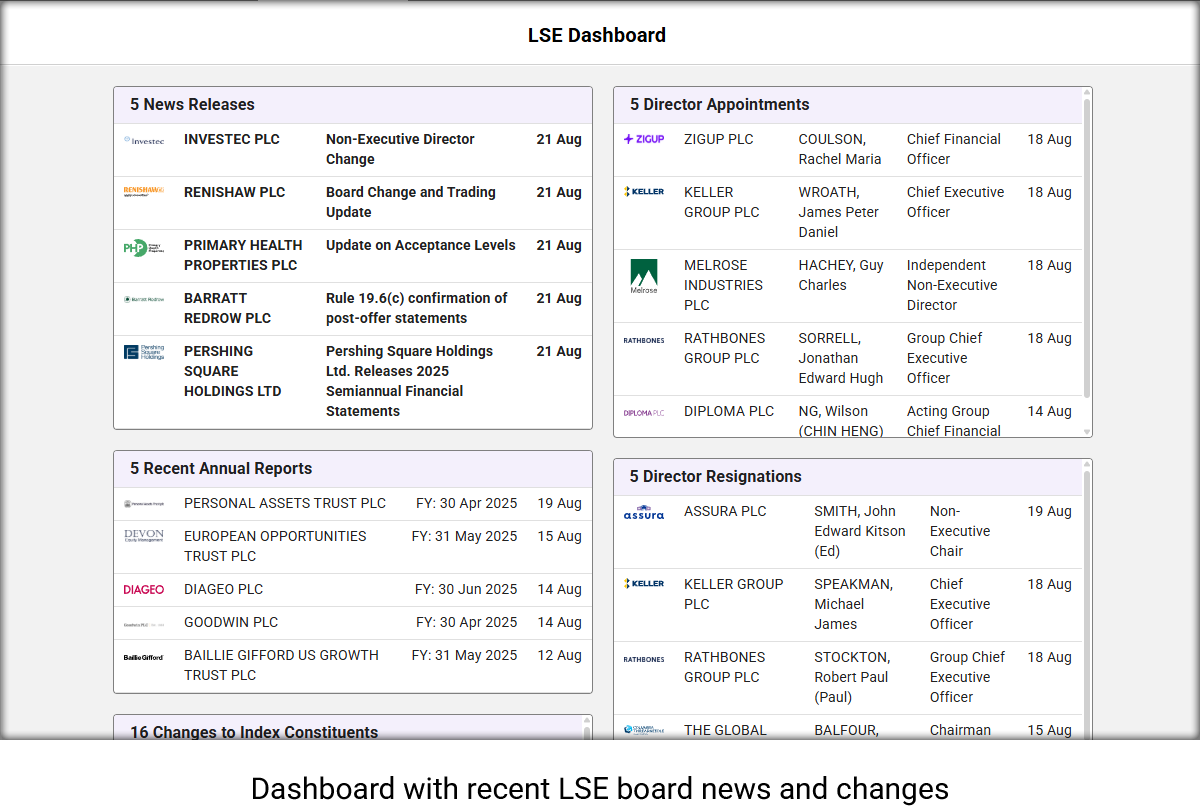Click the Rathbones logo in Director Resignations

click(644, 659)
